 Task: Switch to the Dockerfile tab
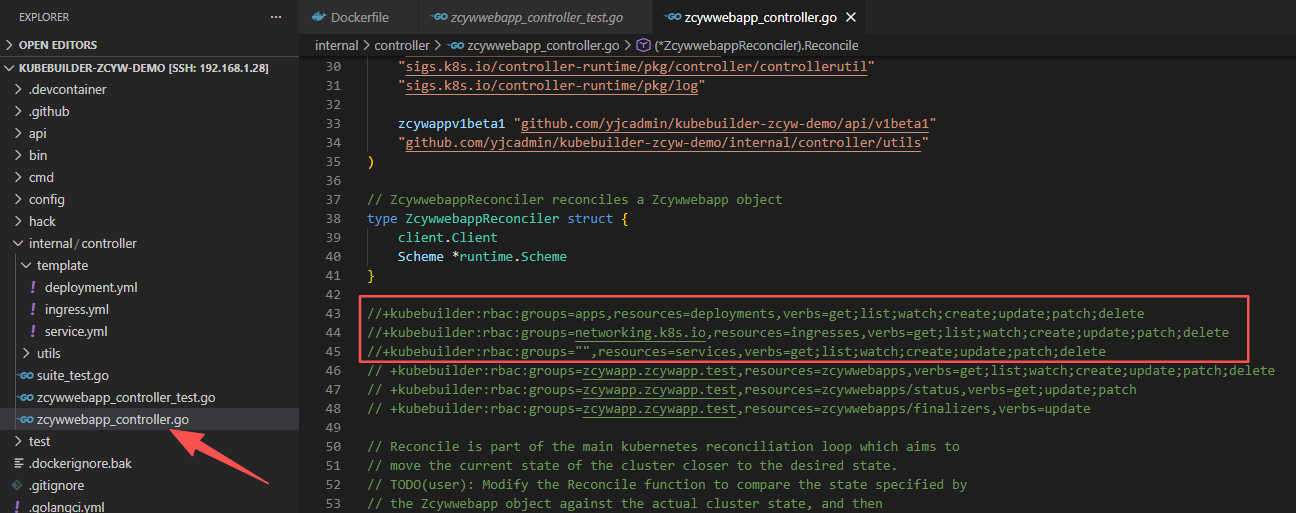click(x=349, y=18)
